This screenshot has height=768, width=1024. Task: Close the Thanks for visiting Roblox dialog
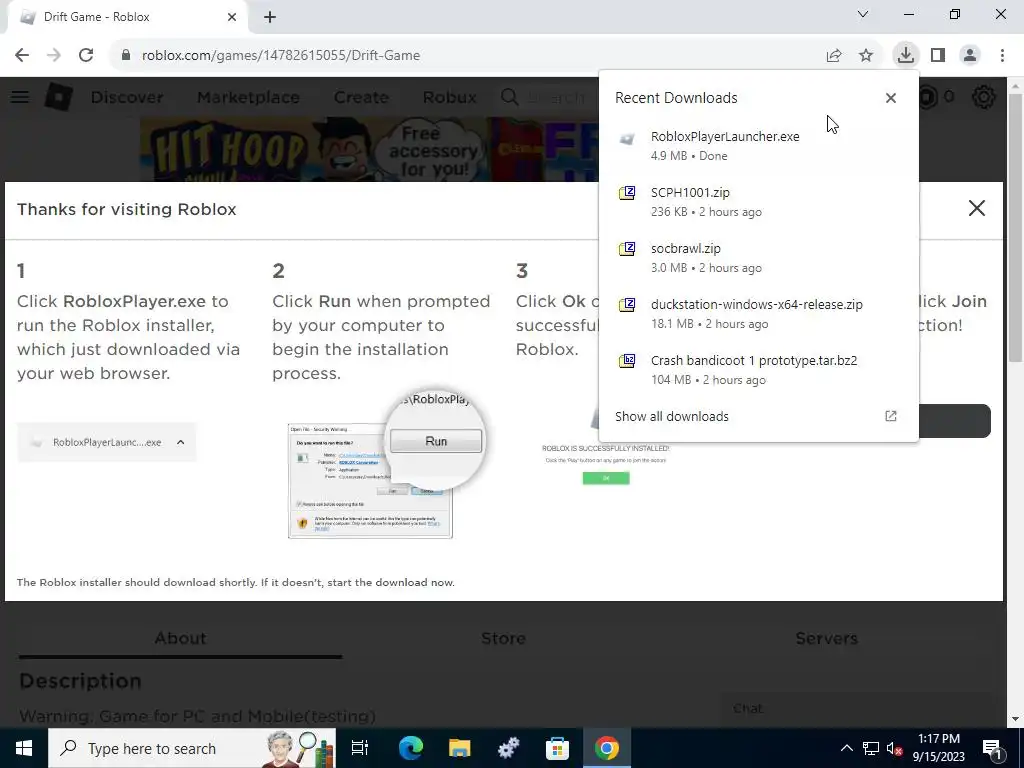tap(977, 208)
